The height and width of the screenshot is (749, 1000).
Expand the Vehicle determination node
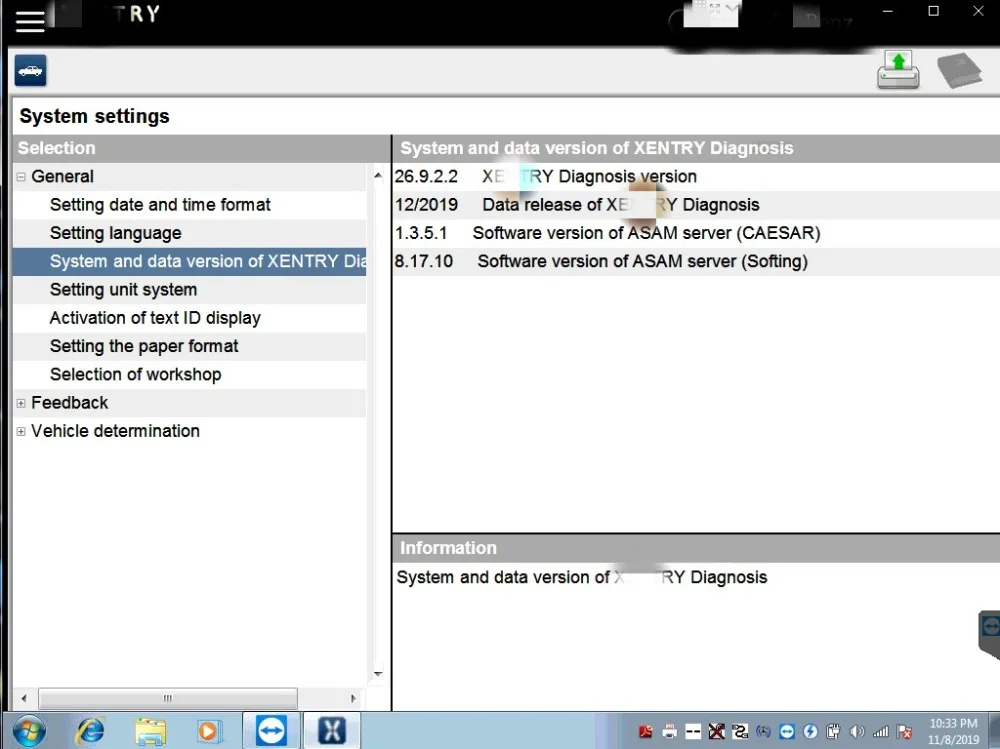(x=21, y=431)
